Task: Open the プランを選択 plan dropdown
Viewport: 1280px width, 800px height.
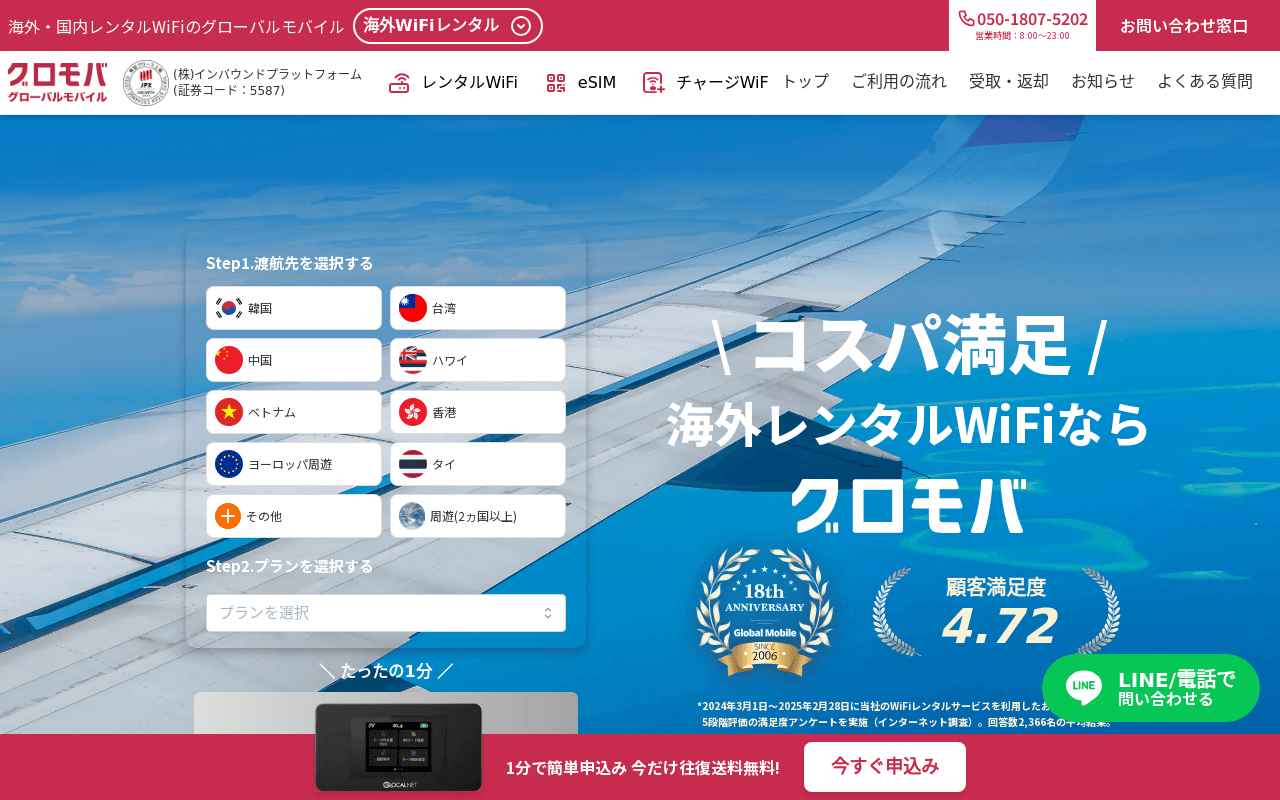Action: tap(386, 613)
